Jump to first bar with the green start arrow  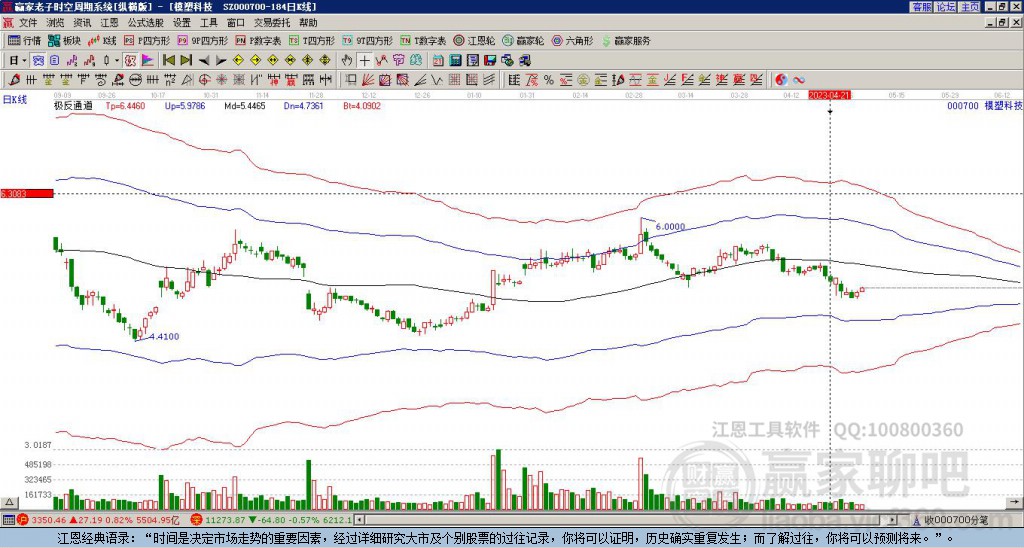[x=168, y=61]
